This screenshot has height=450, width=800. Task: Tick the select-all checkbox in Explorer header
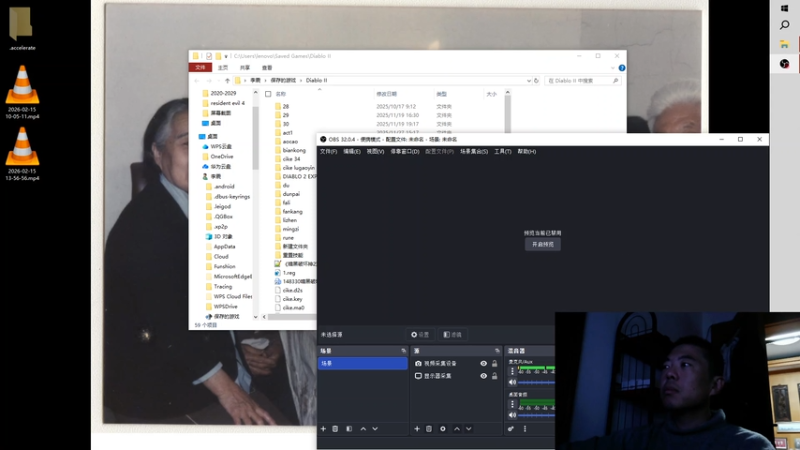point(268,94)
